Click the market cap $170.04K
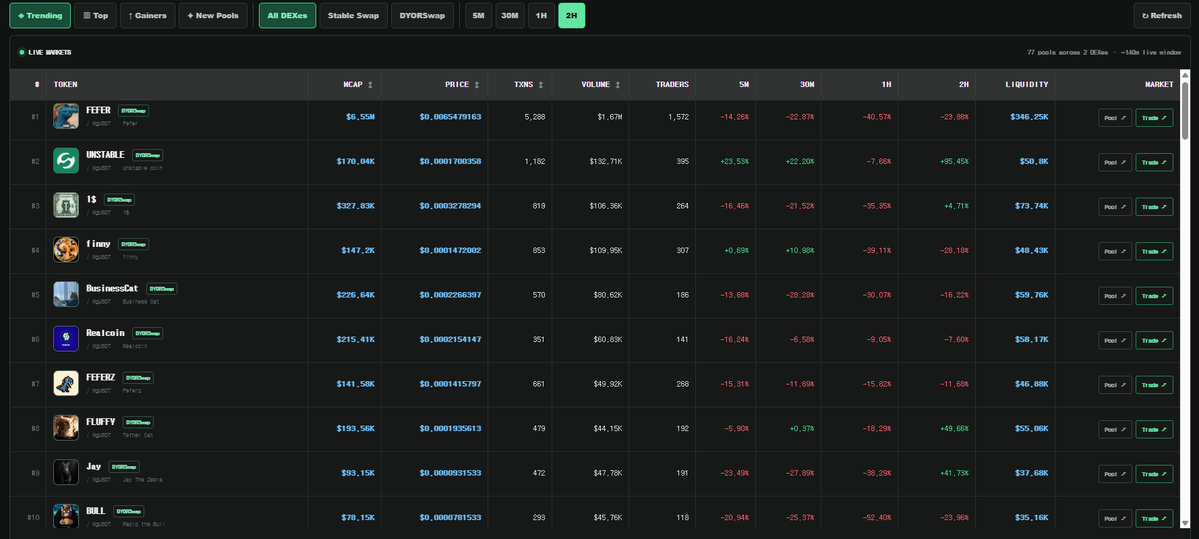Image resolution: width=1199 pixels, height=539 pixels. click(x=356, y=161)
